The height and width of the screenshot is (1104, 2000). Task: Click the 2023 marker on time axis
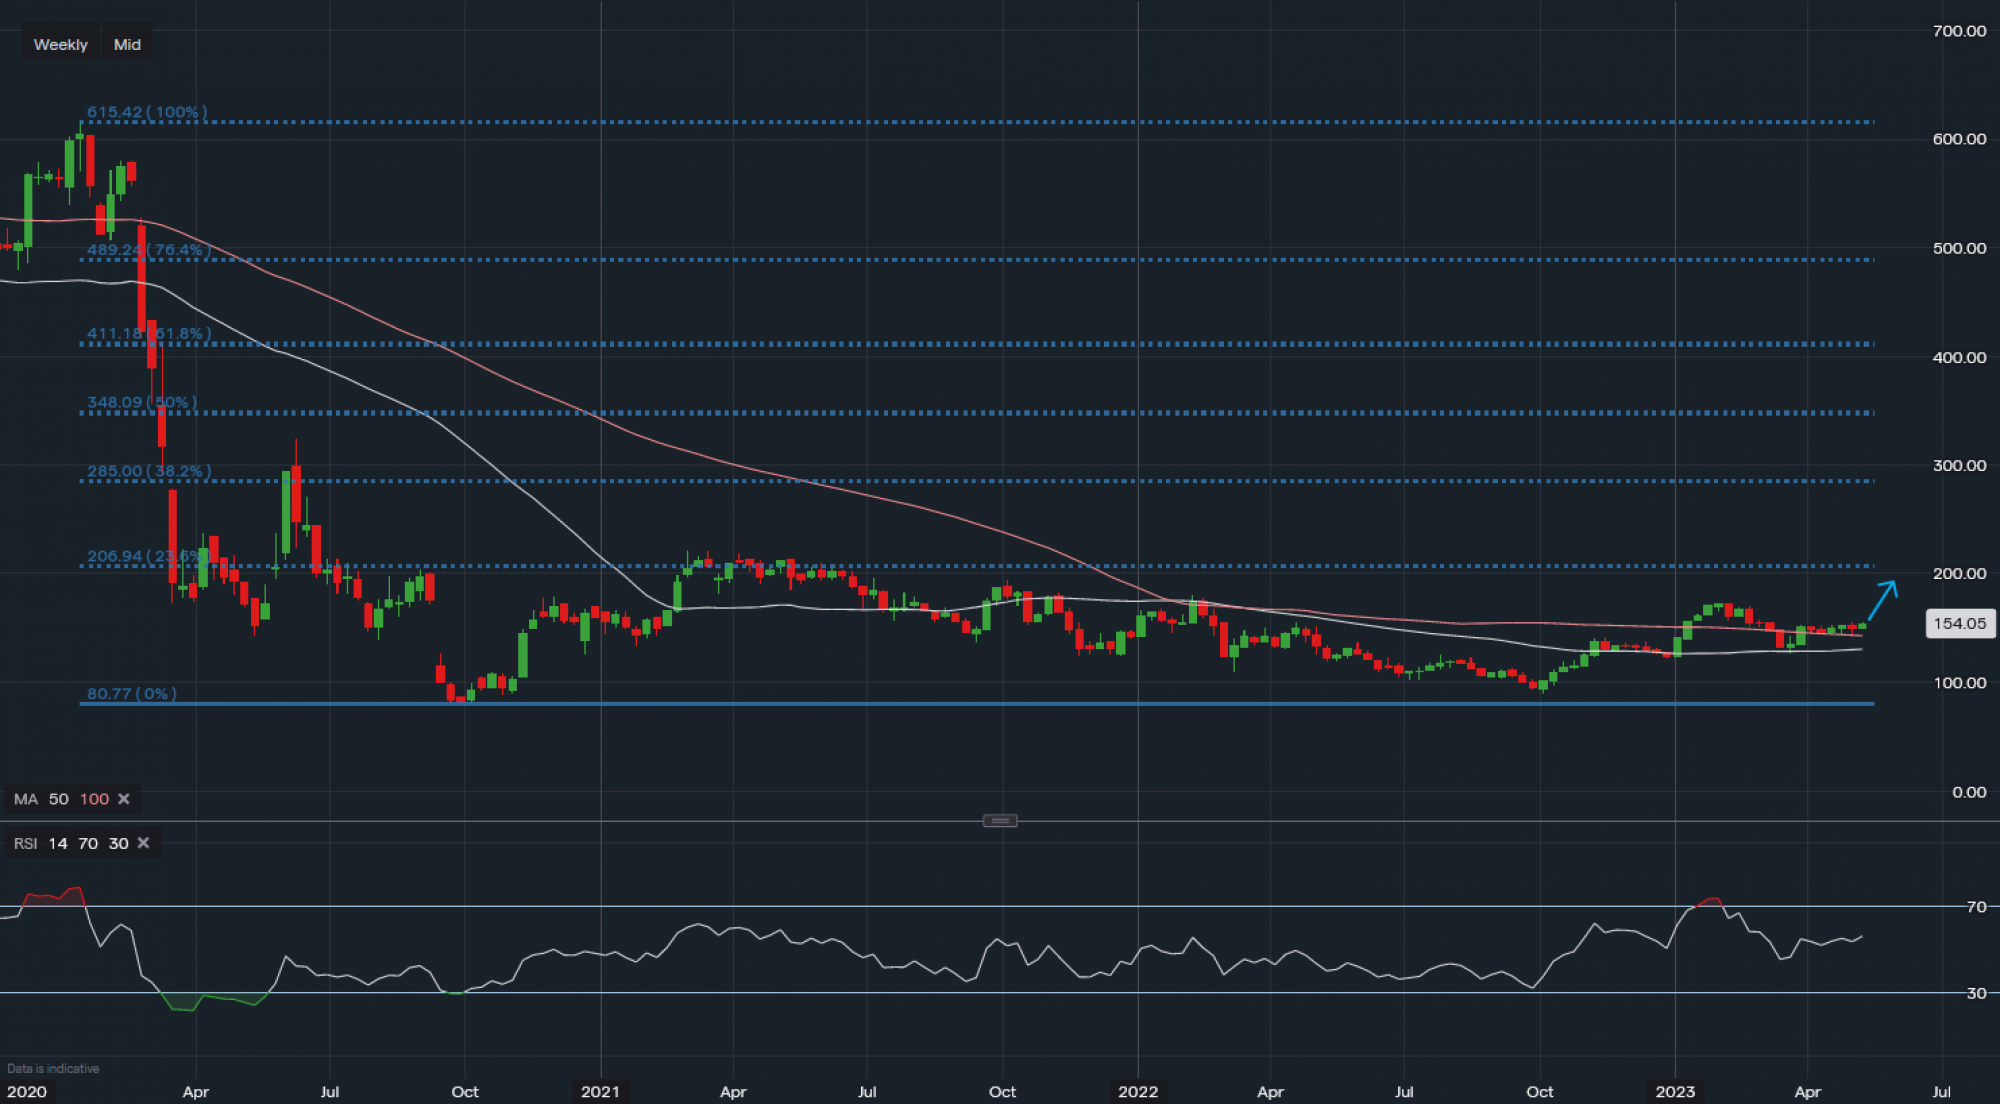click(1675, 1091)
